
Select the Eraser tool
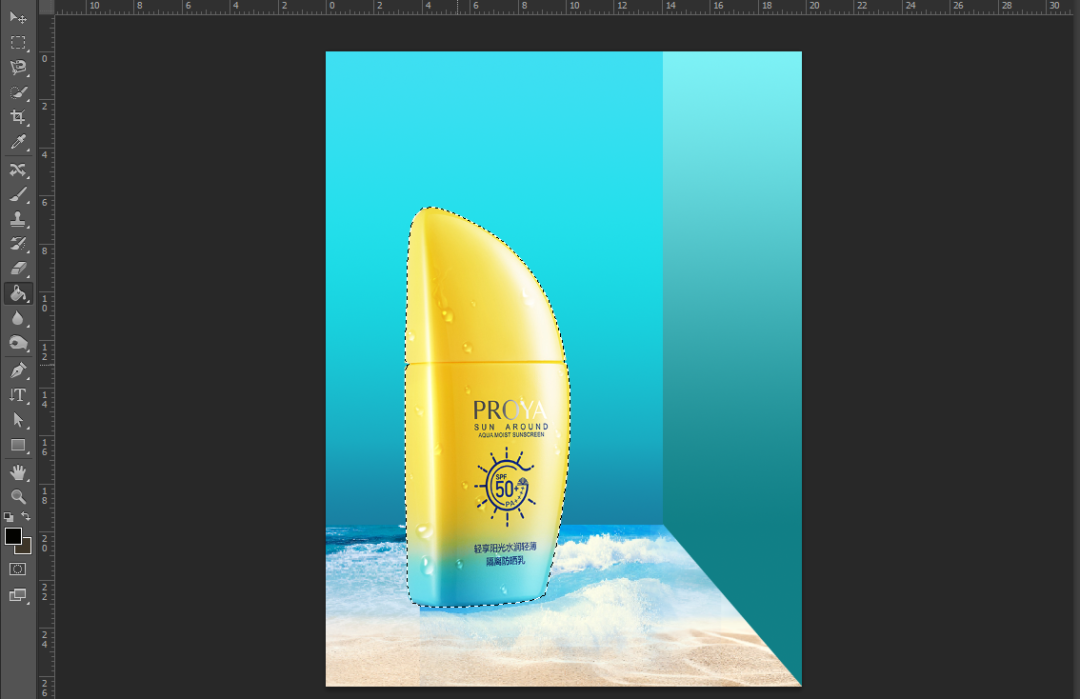point(18,269)
